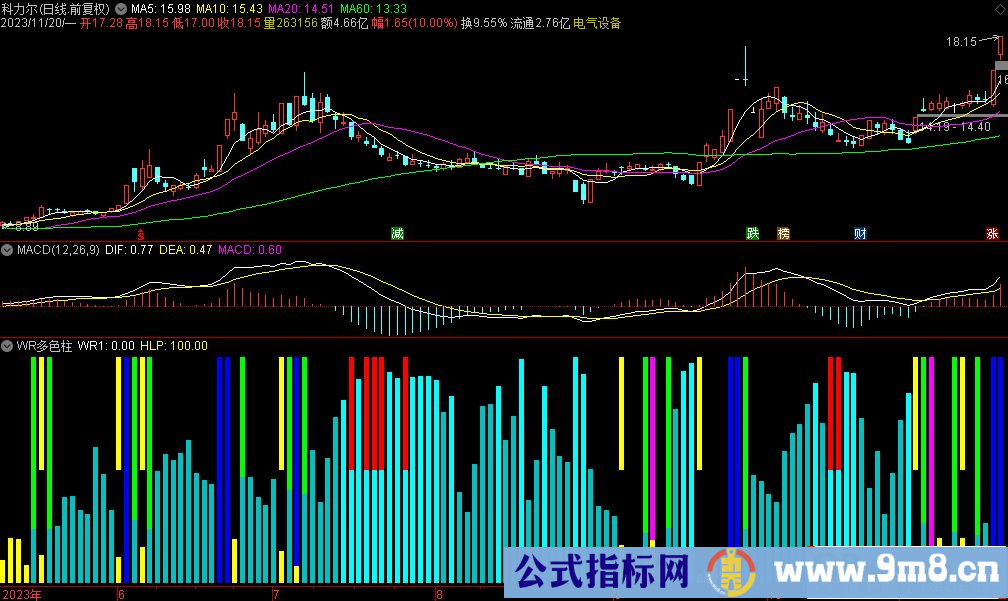Viewport: 1008px width, 601px height.
Task: Click the 2023年 timeline label
Action: 21,595
